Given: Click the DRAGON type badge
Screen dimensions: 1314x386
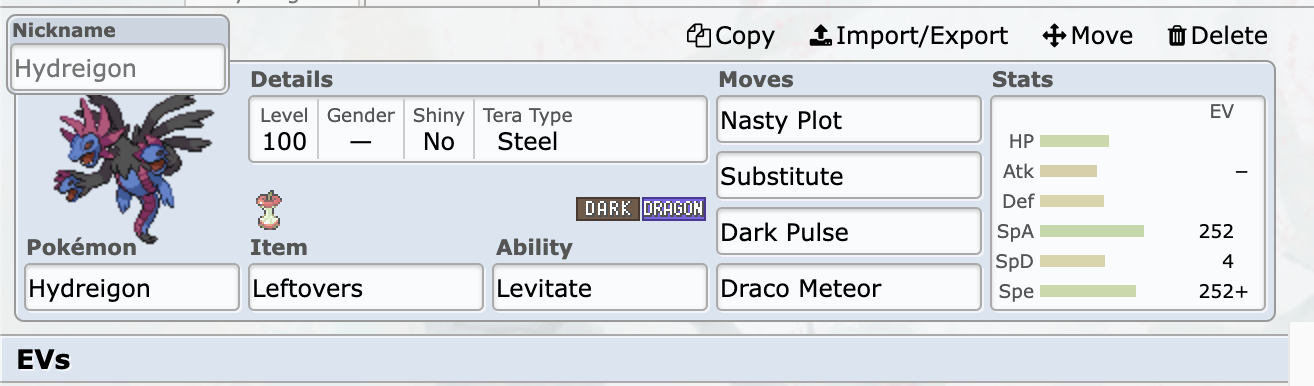Looking at the screenshot, I should (673, 209).
